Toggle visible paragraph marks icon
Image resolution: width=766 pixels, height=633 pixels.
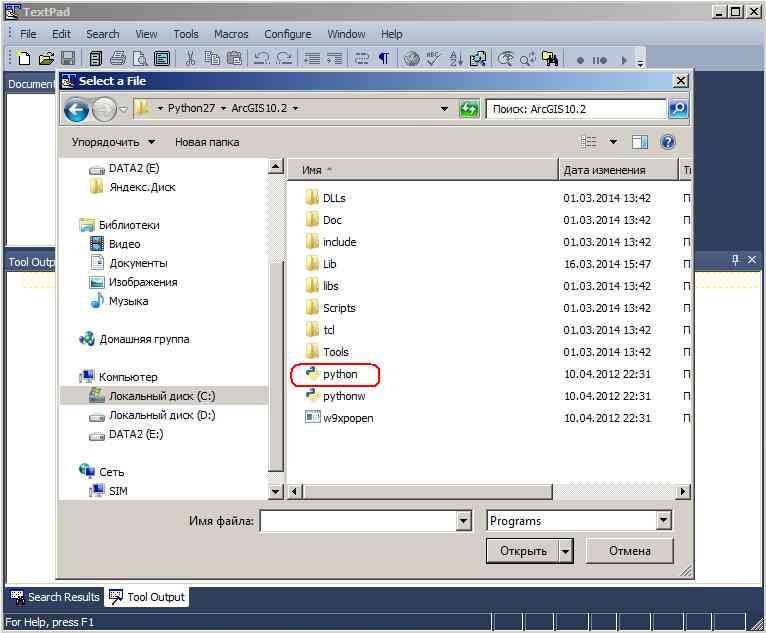384,59
